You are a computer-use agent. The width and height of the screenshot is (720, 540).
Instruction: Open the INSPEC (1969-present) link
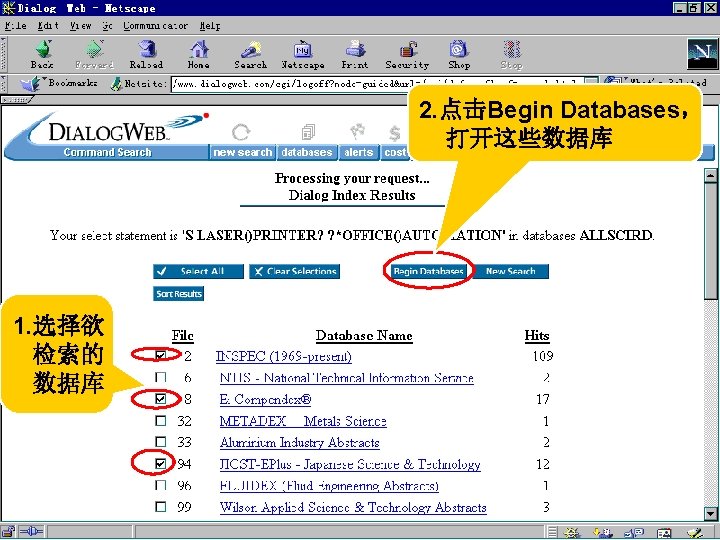[x=284, y=356]
